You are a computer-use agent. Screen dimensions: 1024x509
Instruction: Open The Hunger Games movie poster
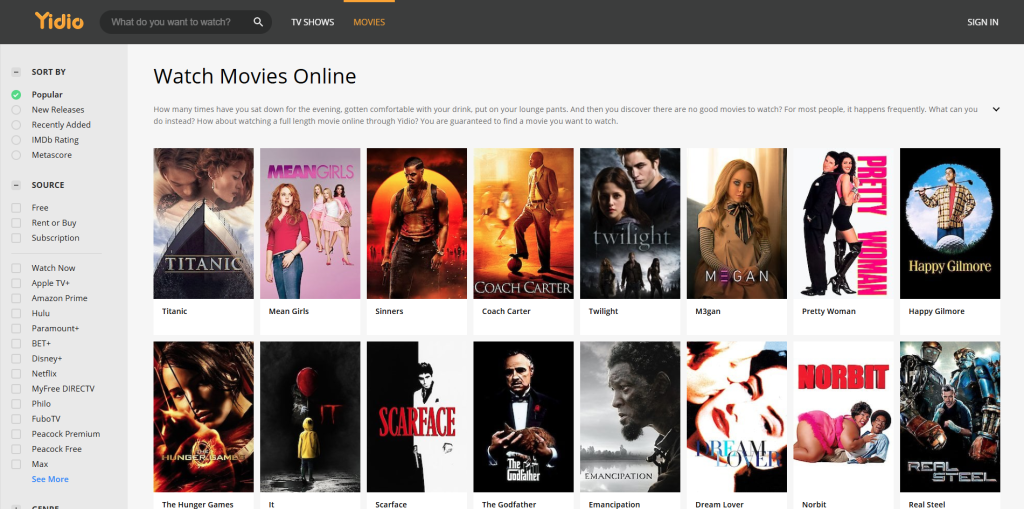(203, 417)
